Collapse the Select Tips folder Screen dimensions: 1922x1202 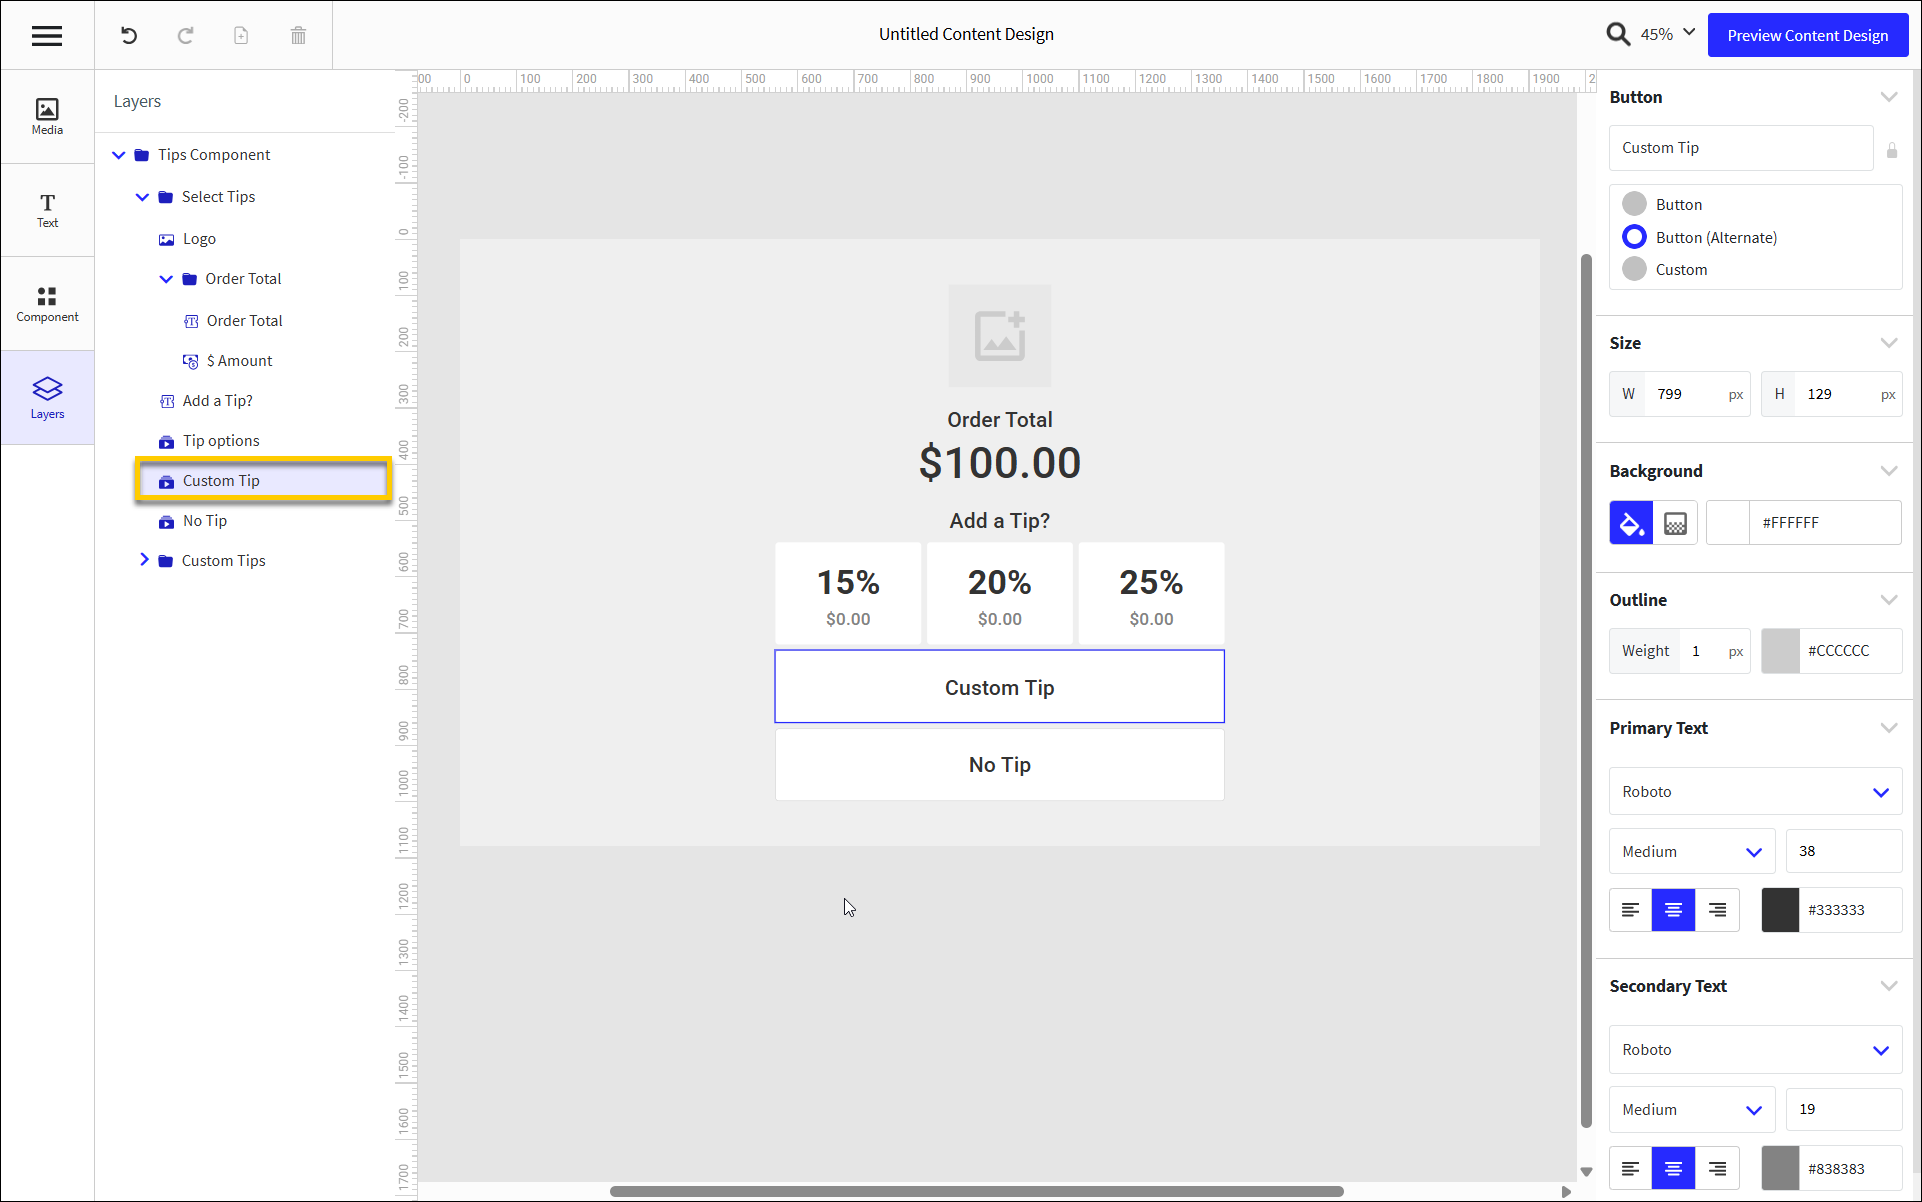coord(142,197)
